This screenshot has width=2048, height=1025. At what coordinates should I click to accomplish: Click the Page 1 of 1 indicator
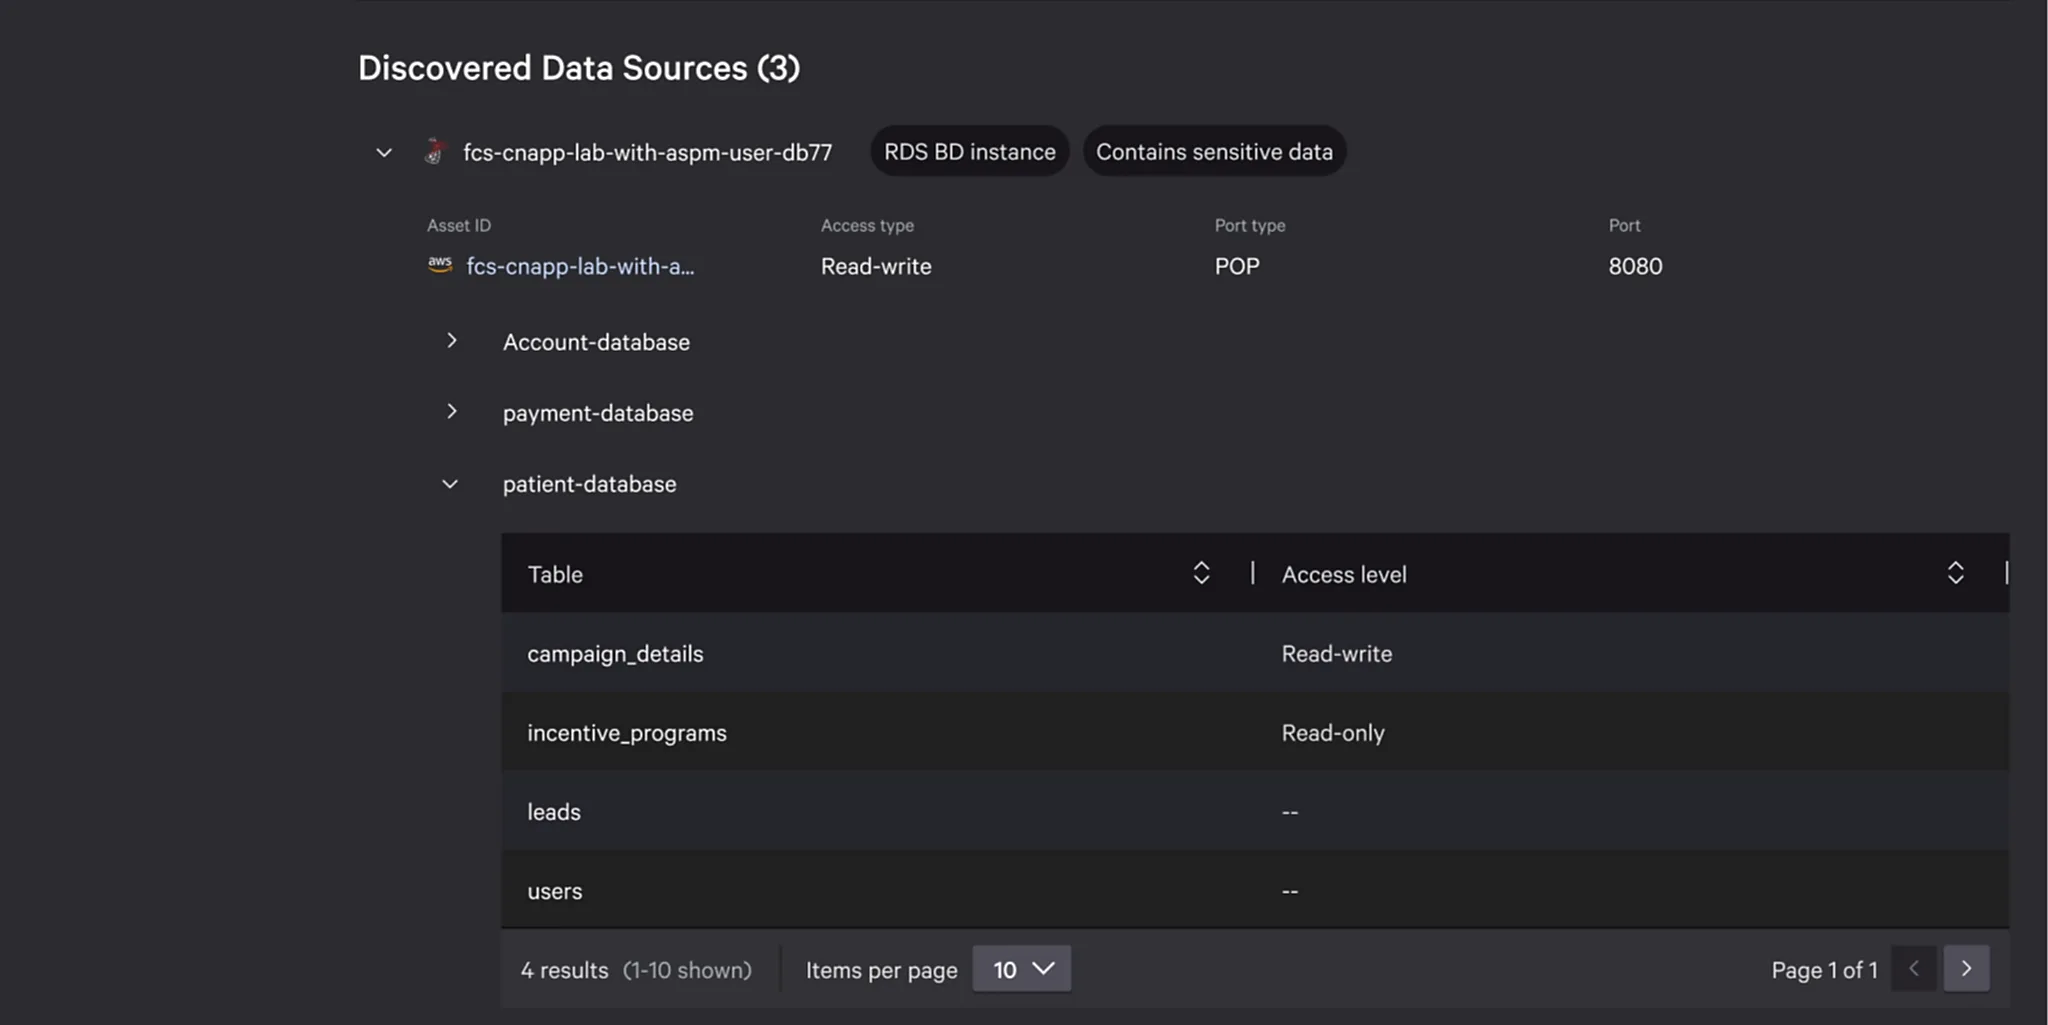[1824, 970]
